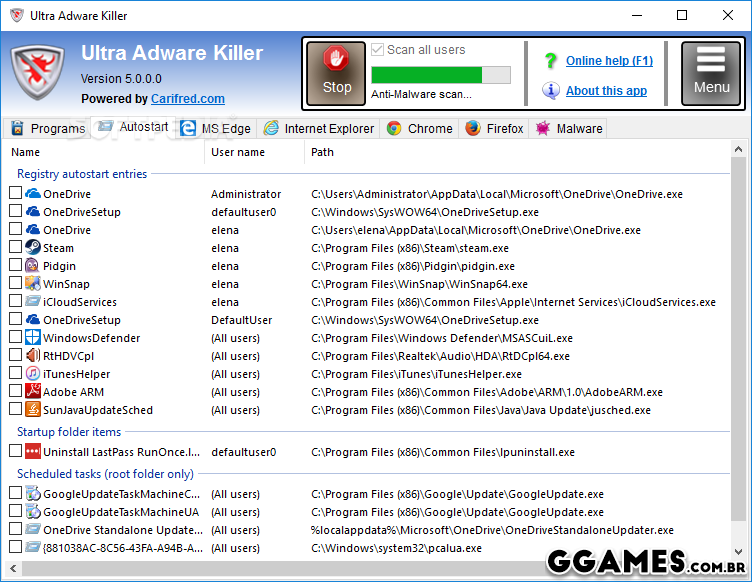752x582 pixels.
Task: Click the Adobe ARM red icon
Action: [32, 392]
